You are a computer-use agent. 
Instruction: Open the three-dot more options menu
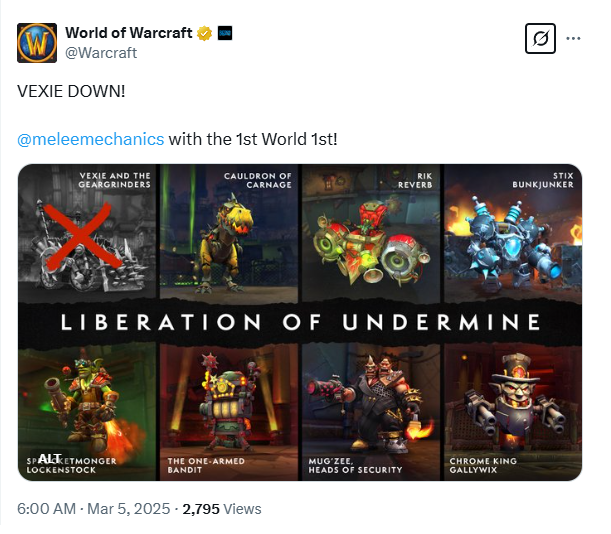(573, 38)
